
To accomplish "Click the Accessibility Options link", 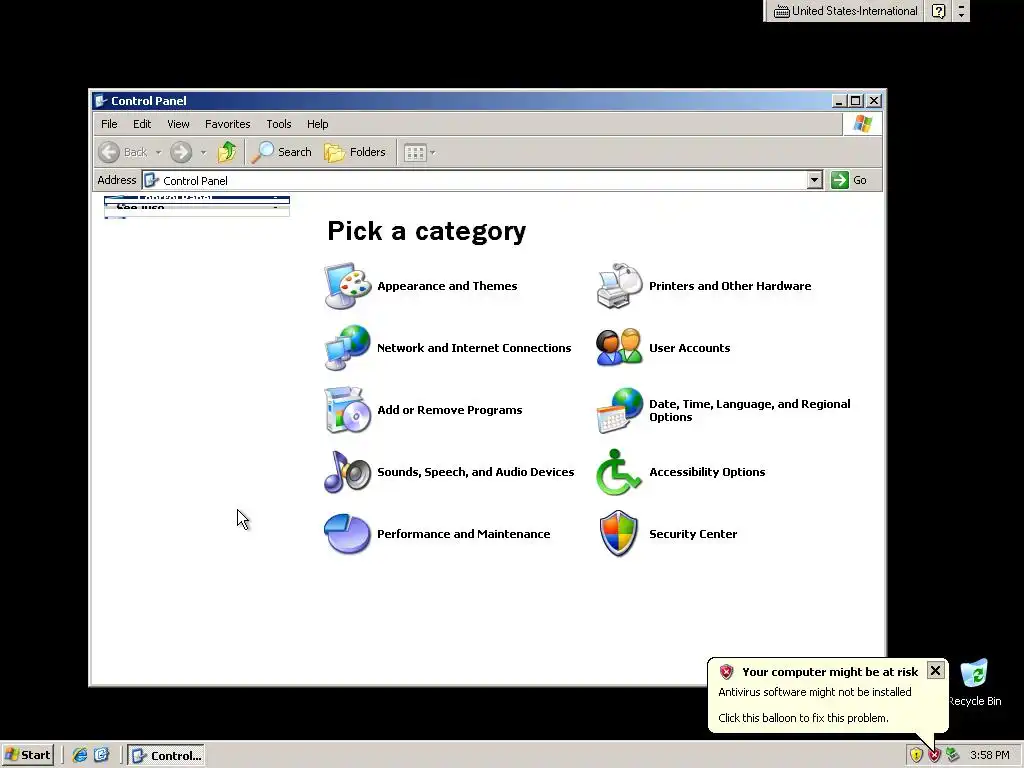I will pos(707,472).
